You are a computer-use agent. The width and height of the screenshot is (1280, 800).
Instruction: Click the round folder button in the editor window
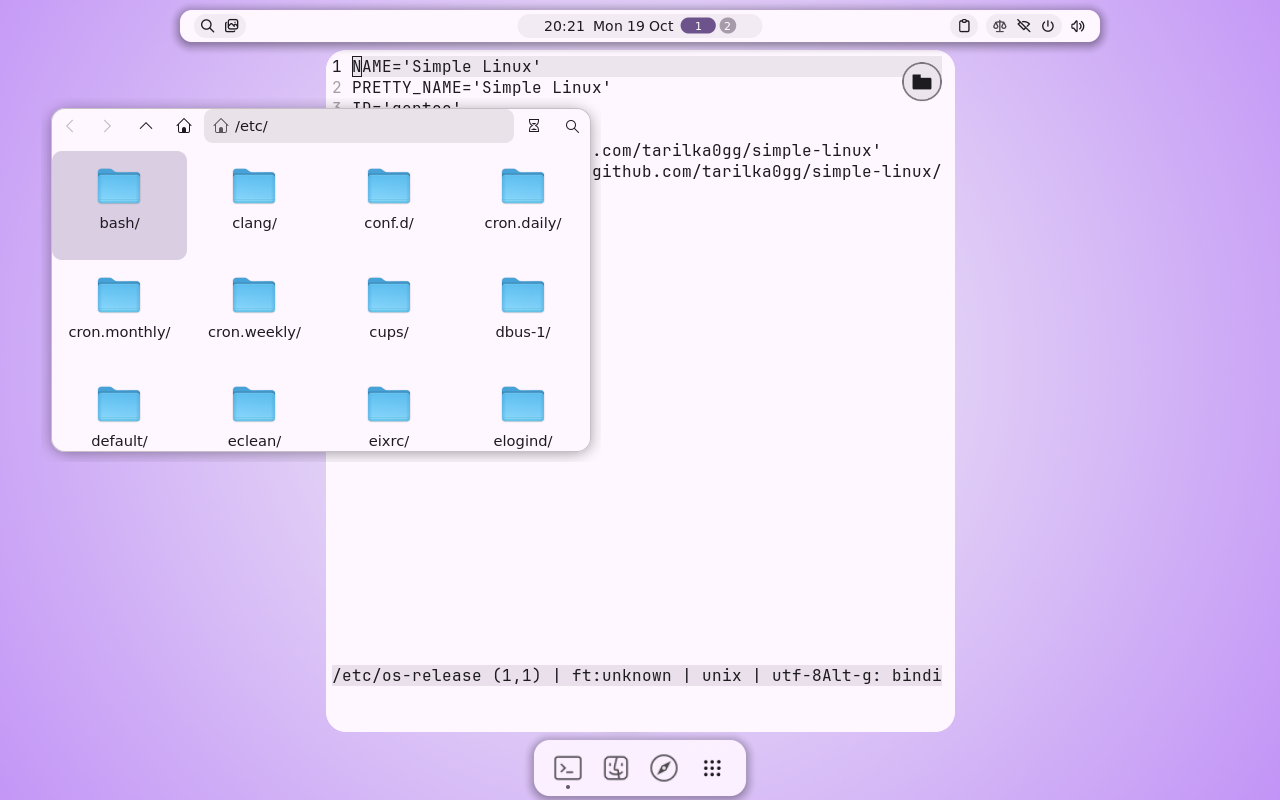coord(922,82)
